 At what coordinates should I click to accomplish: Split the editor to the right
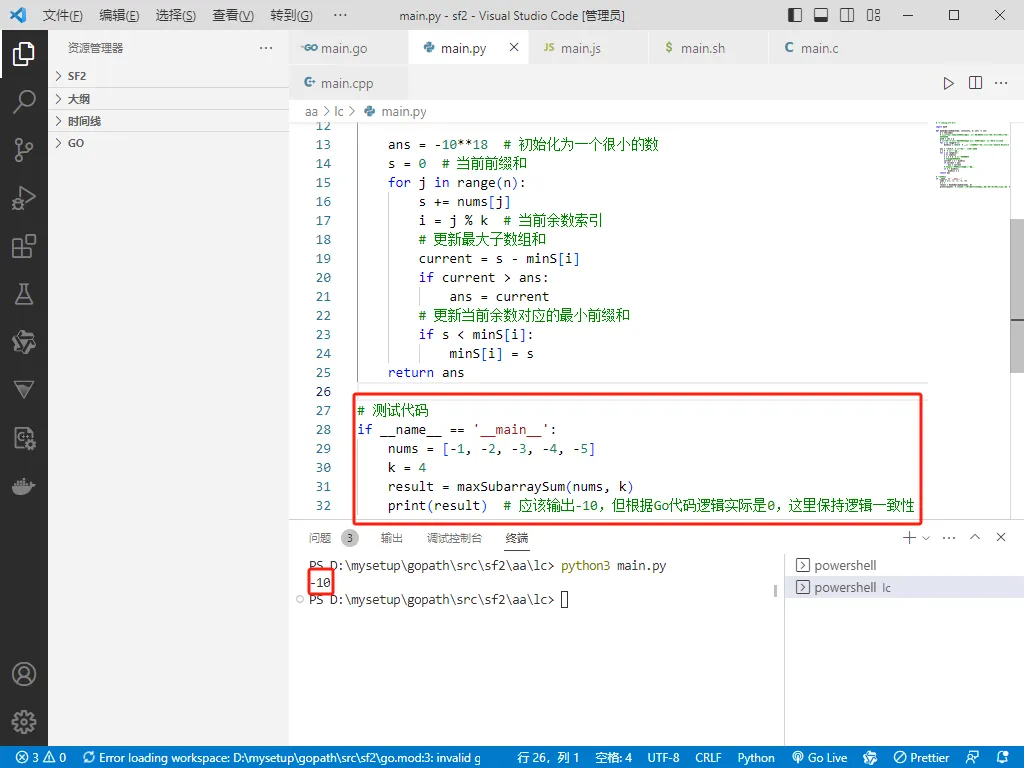975,83
